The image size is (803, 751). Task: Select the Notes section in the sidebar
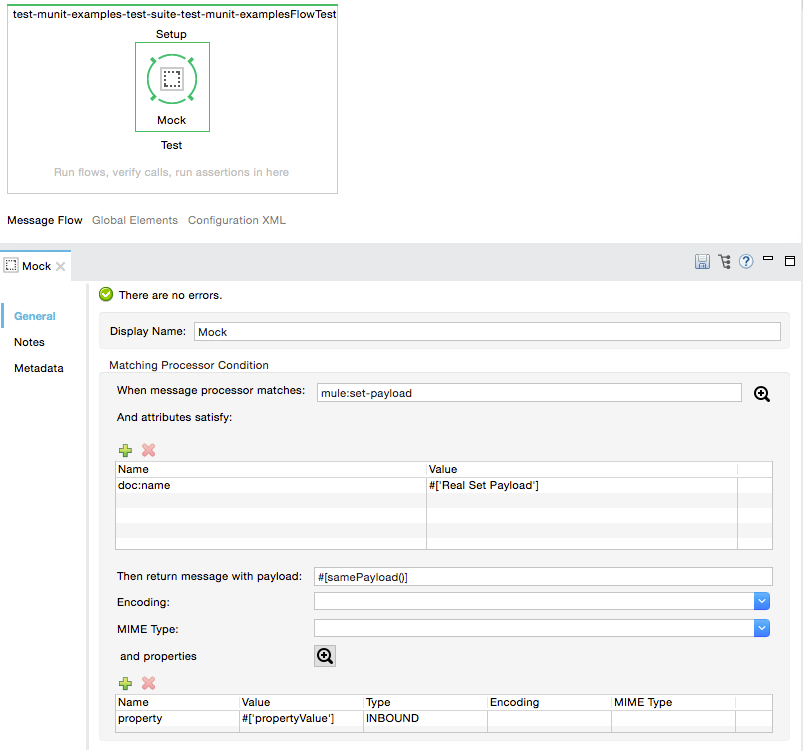tap(29, 342)
